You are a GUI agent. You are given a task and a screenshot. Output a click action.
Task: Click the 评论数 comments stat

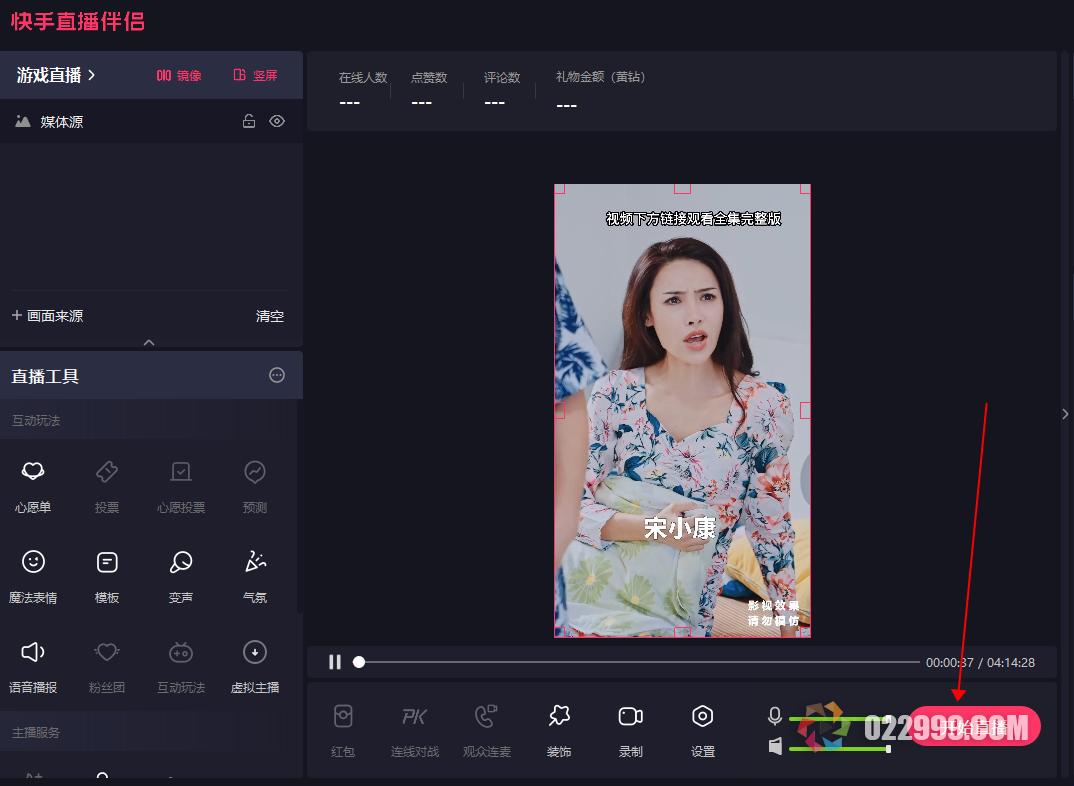(501, 89)
